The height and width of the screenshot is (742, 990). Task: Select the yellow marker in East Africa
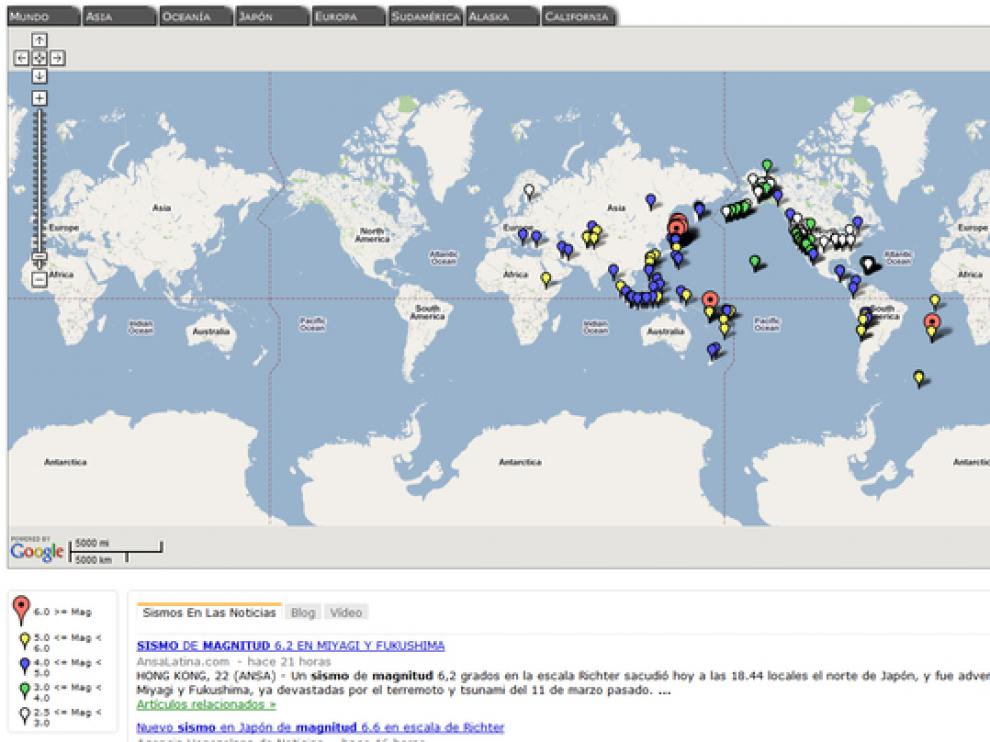point(546,278)
